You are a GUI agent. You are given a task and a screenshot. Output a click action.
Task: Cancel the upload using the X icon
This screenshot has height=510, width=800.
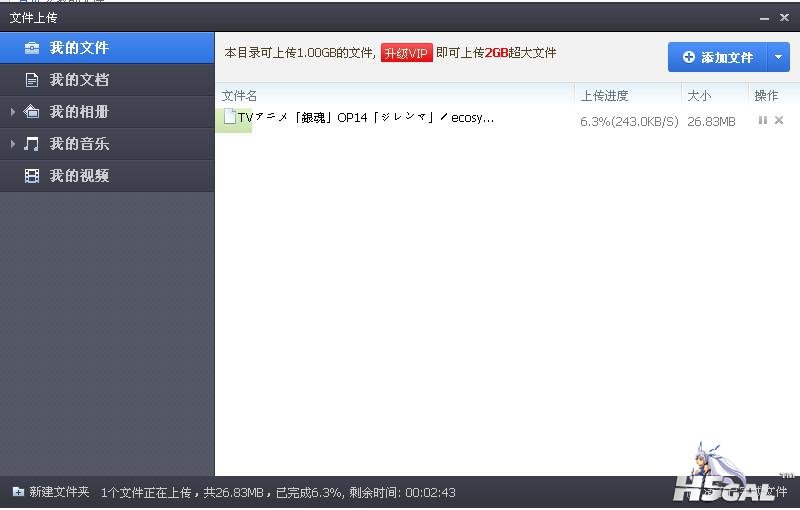[x=779, y=120]
